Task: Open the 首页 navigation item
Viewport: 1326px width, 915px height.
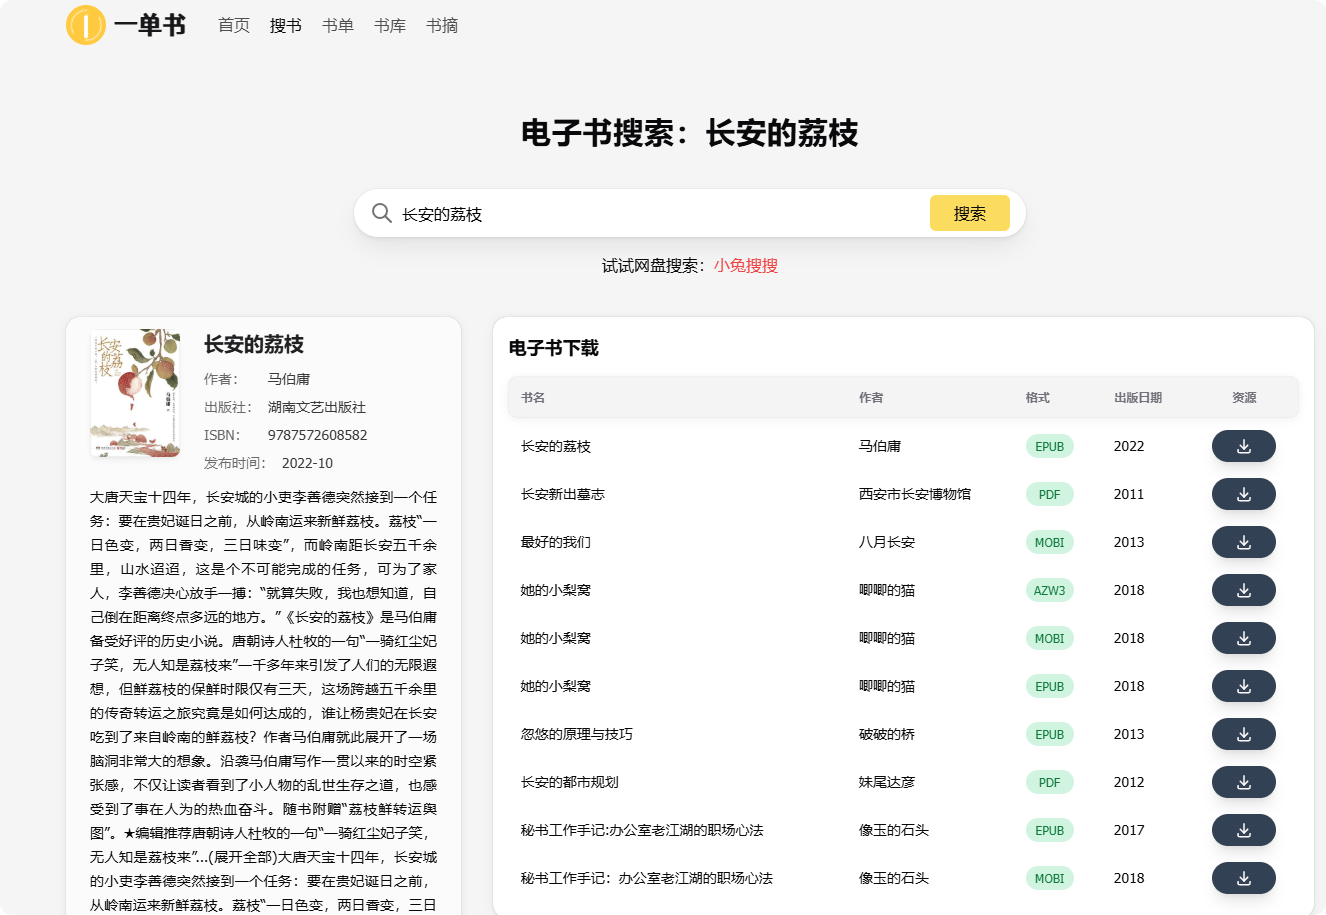Action: (x=234, y=25)
